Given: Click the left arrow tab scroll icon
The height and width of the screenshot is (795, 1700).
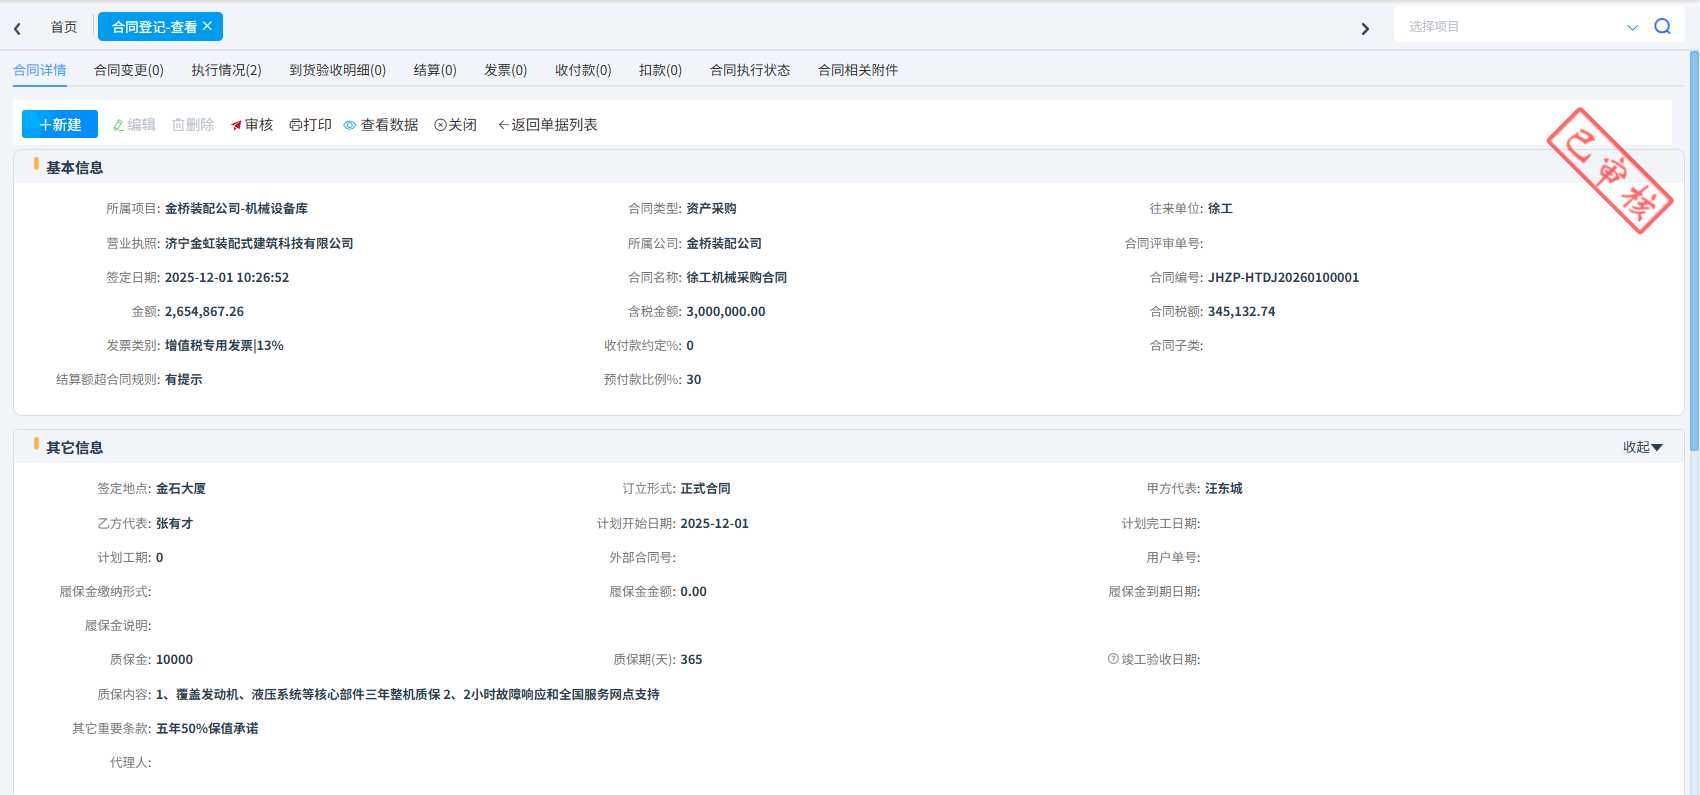Looking at the screenshot, I should click(18, 29).
